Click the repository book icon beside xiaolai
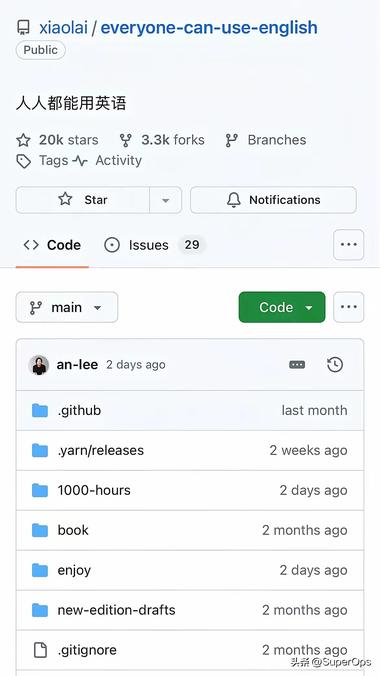Screen dimensions: 380x676 [x=23, y=28]
